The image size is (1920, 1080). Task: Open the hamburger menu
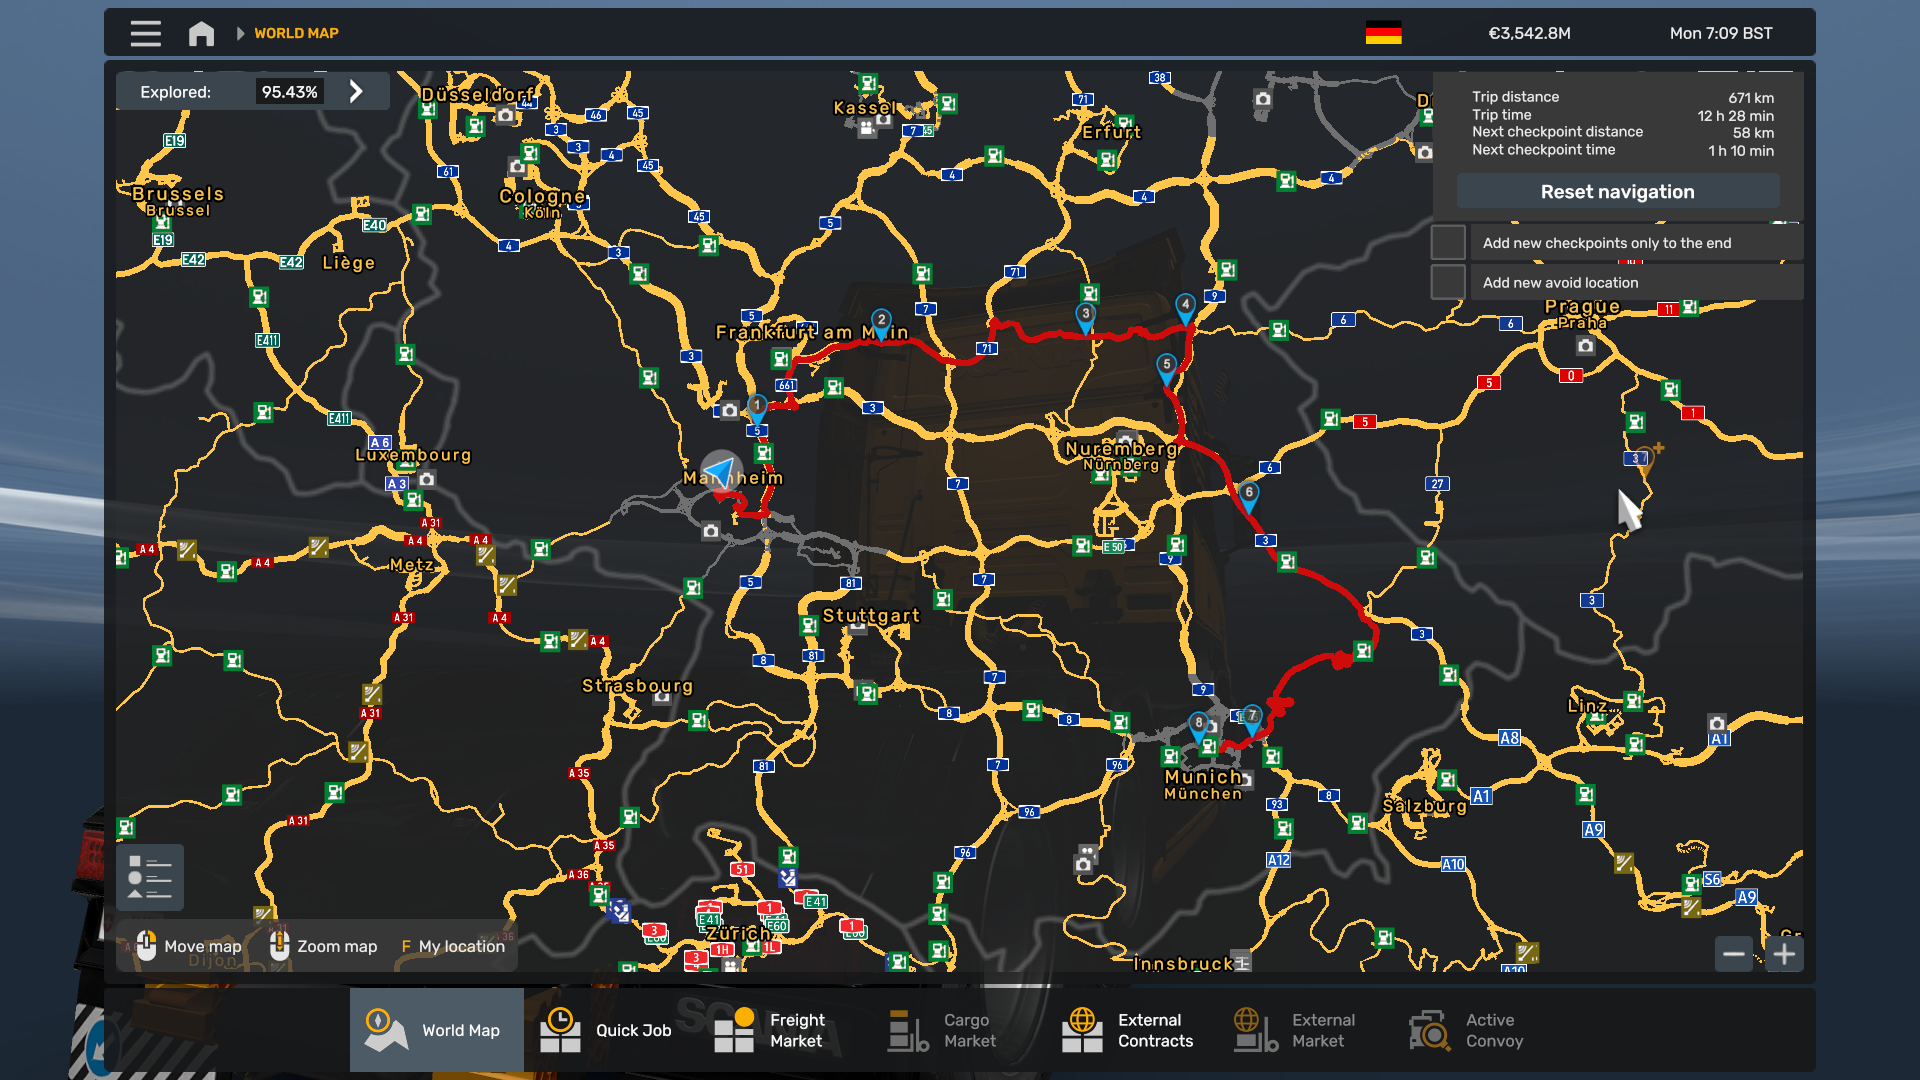click(145, 33)
